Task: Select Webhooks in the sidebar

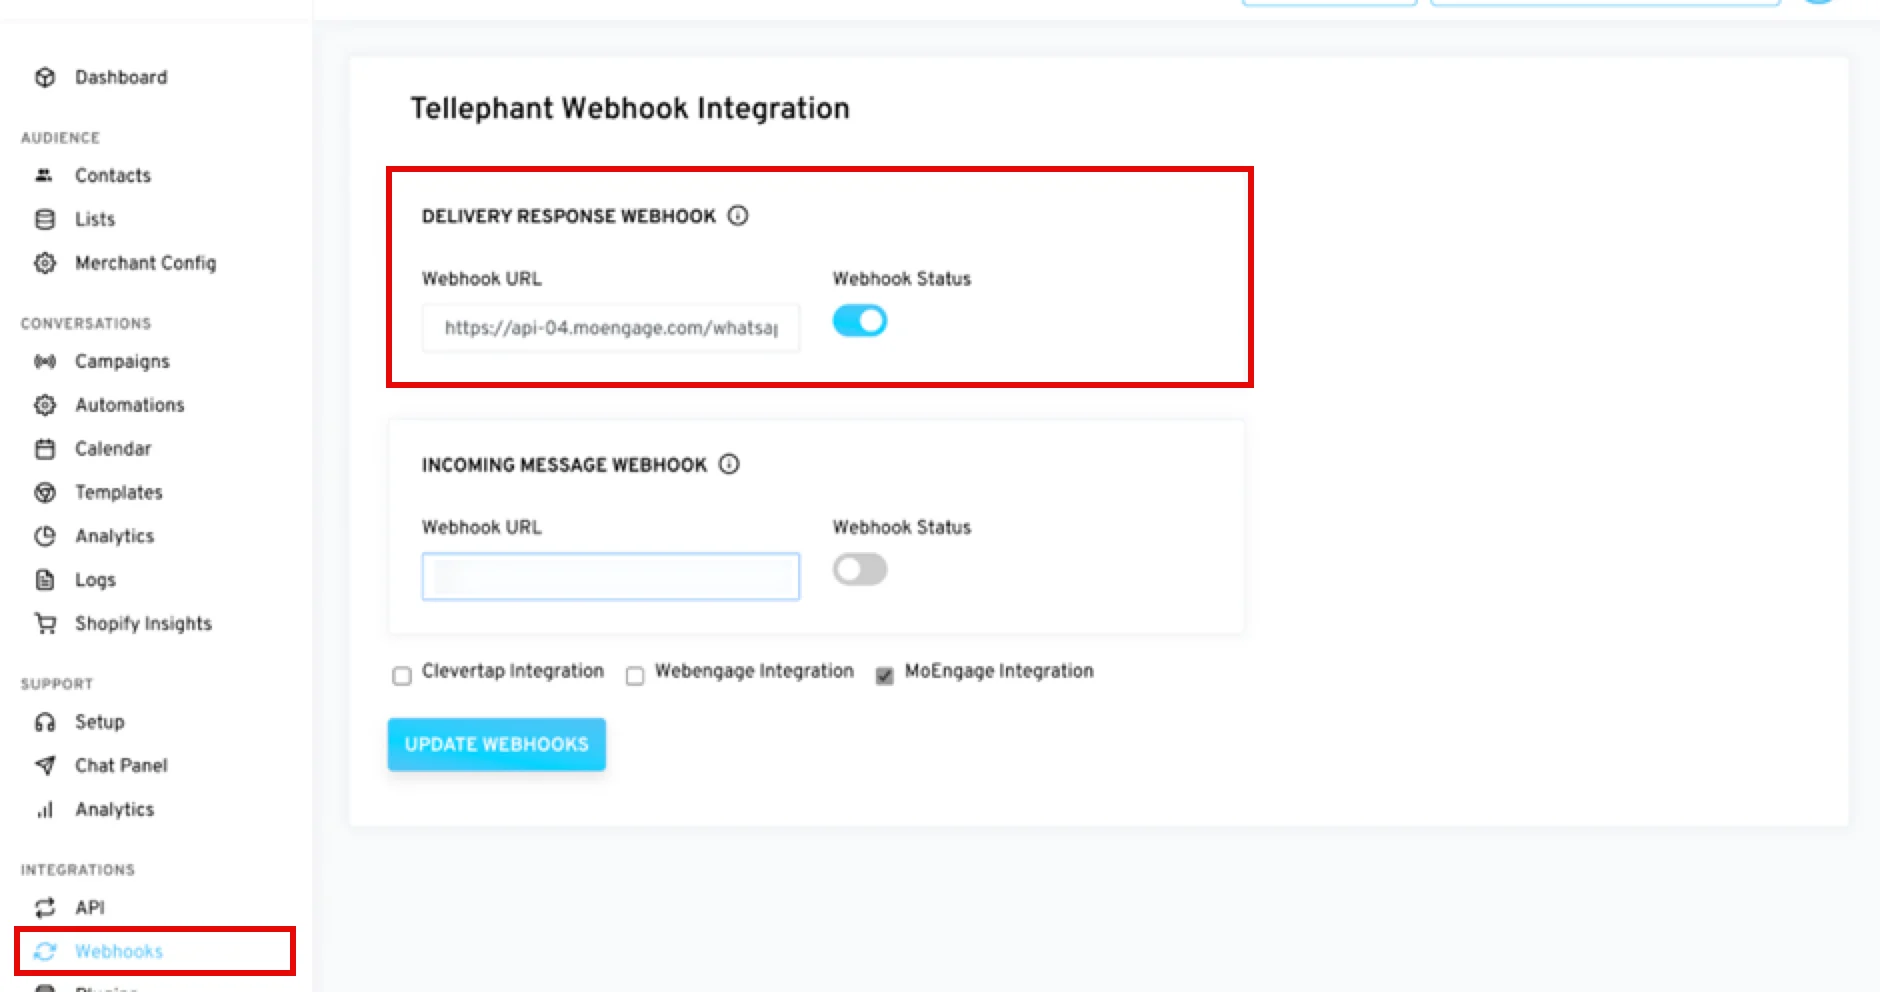Action: click(x=119, y=951)
